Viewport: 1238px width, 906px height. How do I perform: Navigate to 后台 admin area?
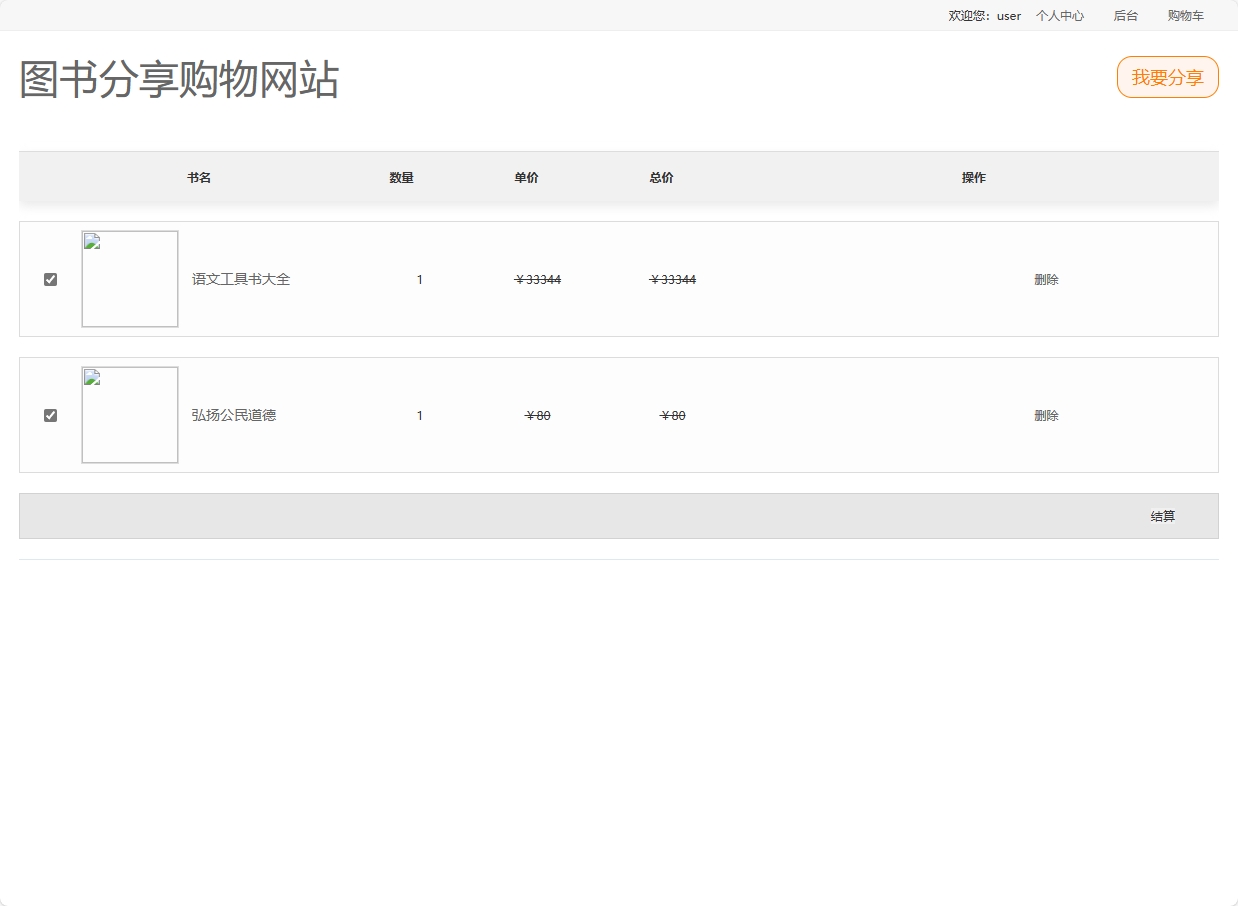pos(1125,15)
